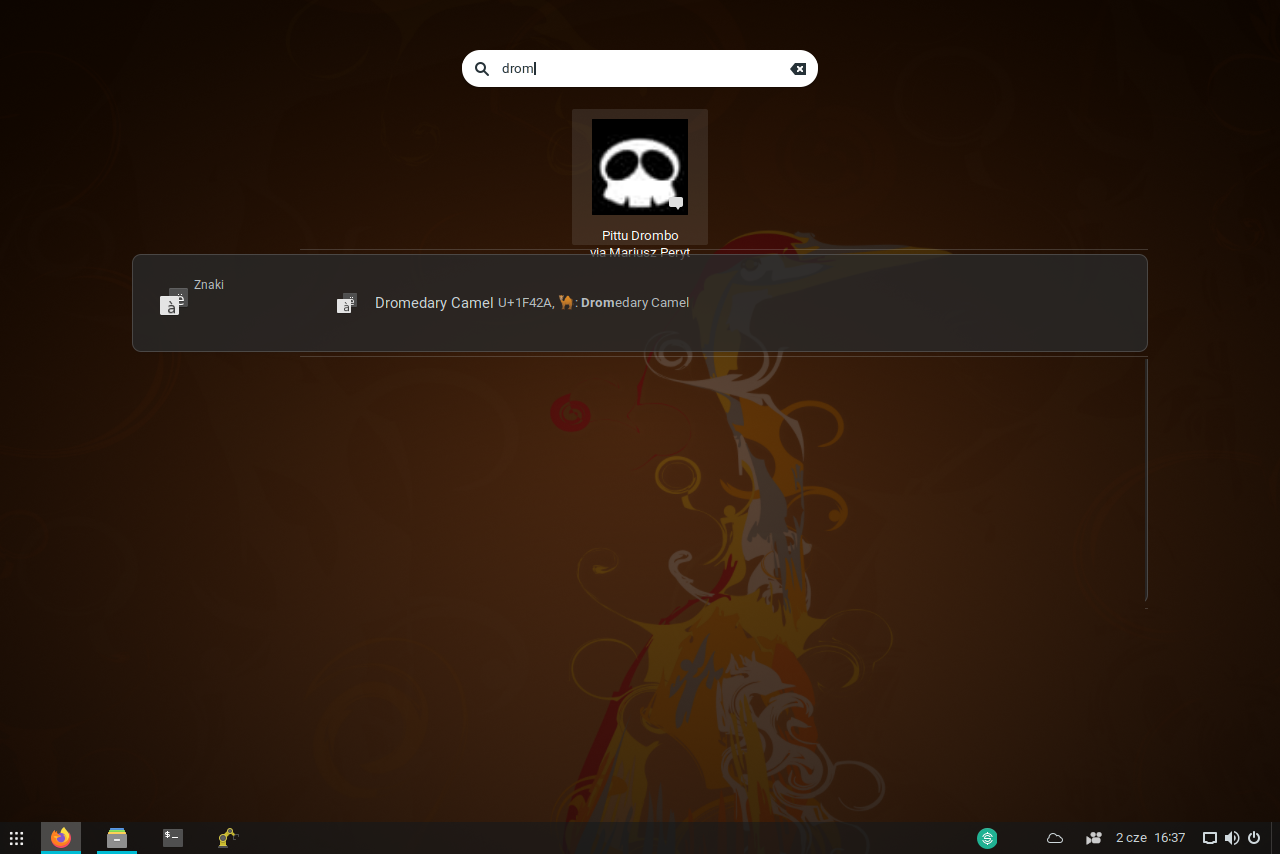Viewport: 1280px width, 854px height.
Task: Click the "Pittu Drombo" name label
Action: tap(640, 236)
